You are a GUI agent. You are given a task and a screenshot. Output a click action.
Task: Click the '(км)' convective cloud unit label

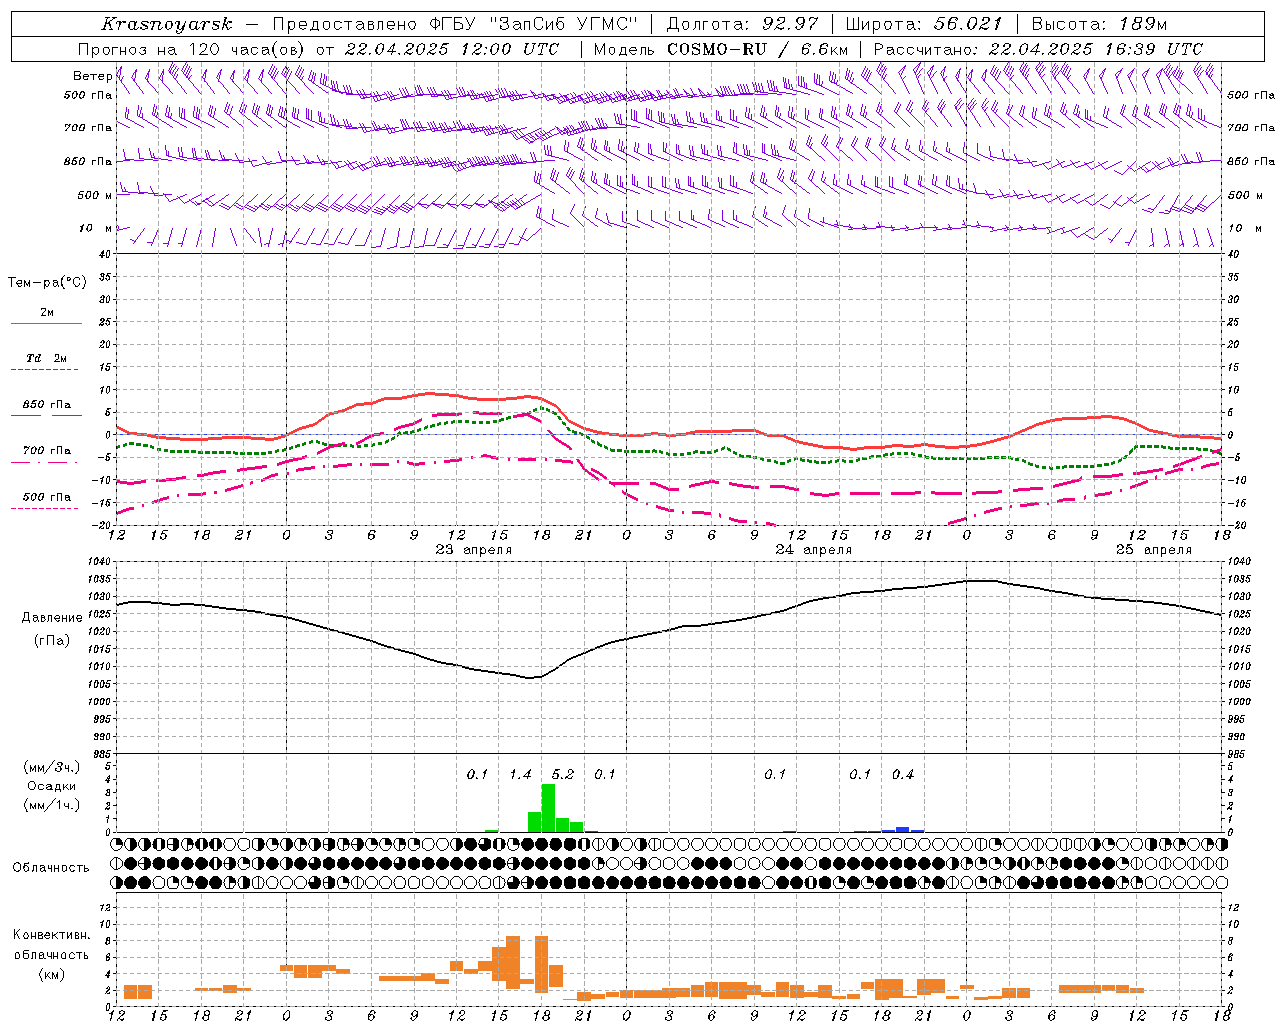[x=51, y=974]
